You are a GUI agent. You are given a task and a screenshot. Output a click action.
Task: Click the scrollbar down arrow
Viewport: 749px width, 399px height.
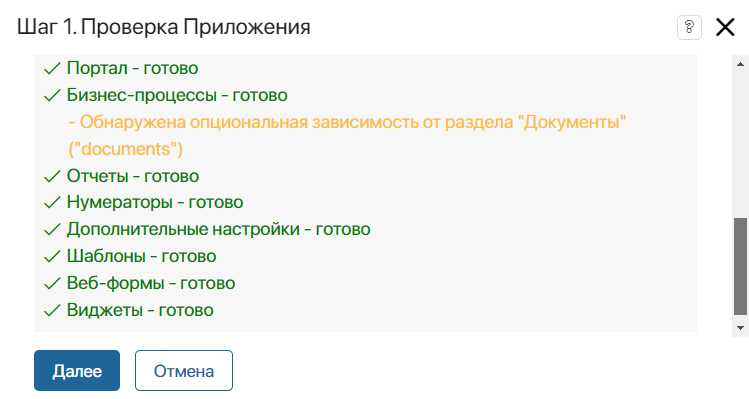(740, 328)
